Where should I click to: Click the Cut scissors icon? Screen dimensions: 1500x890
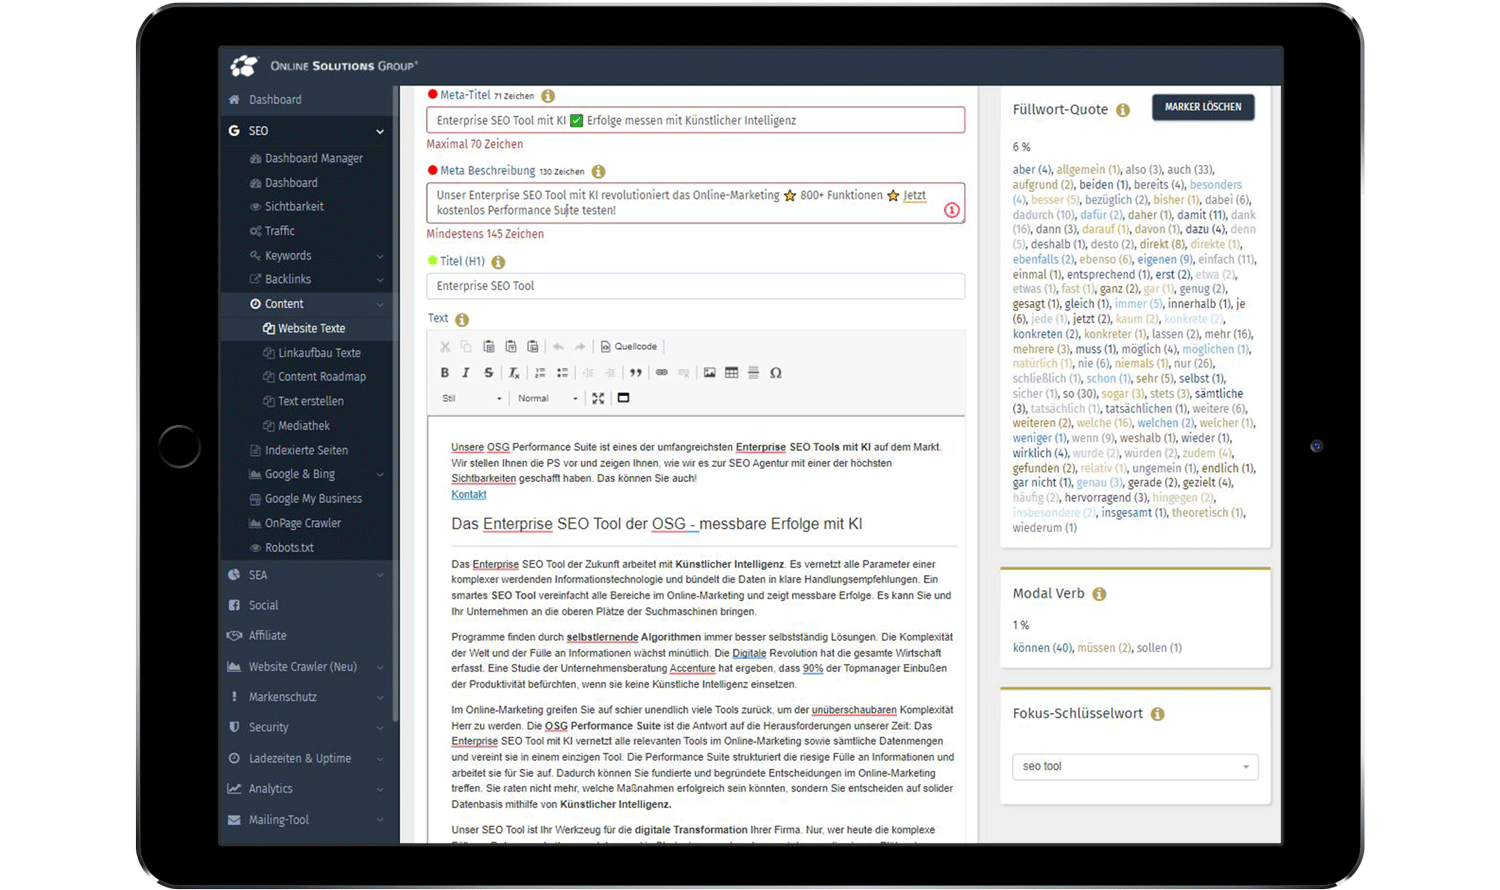tap(445, 347)
